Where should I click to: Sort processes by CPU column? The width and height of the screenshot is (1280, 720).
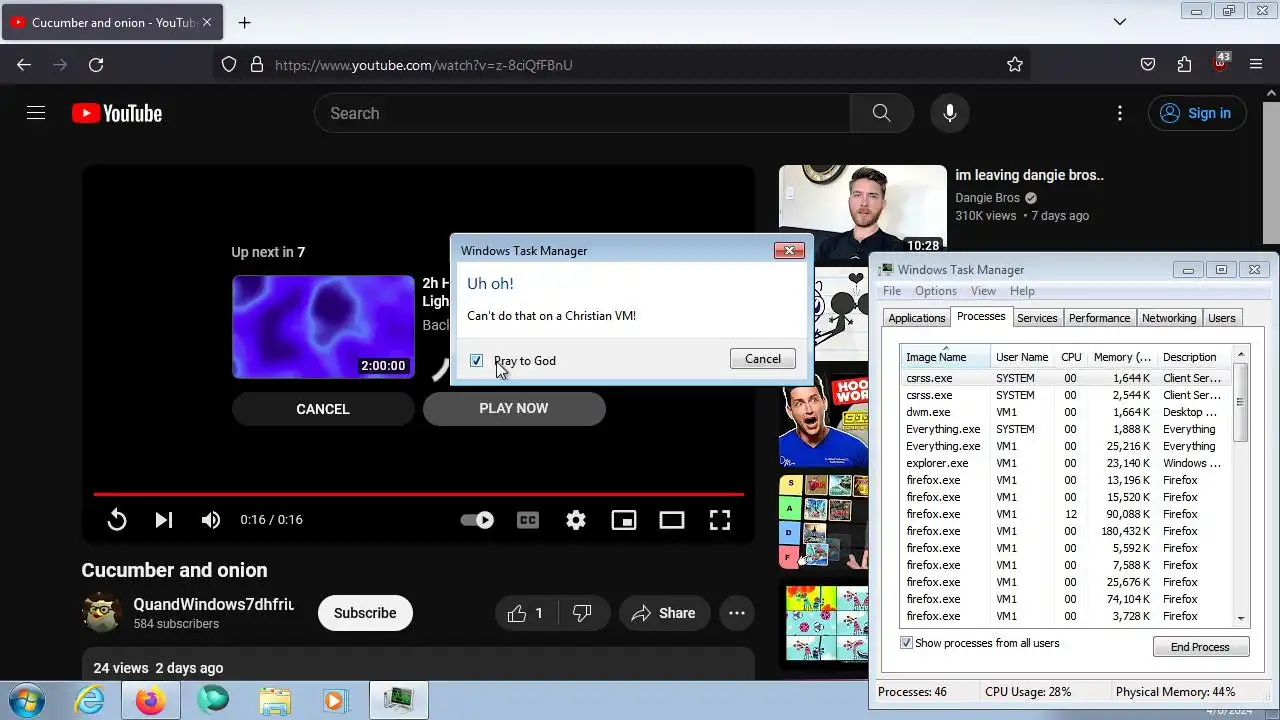pyautogui.click(x=1071, y=357)
